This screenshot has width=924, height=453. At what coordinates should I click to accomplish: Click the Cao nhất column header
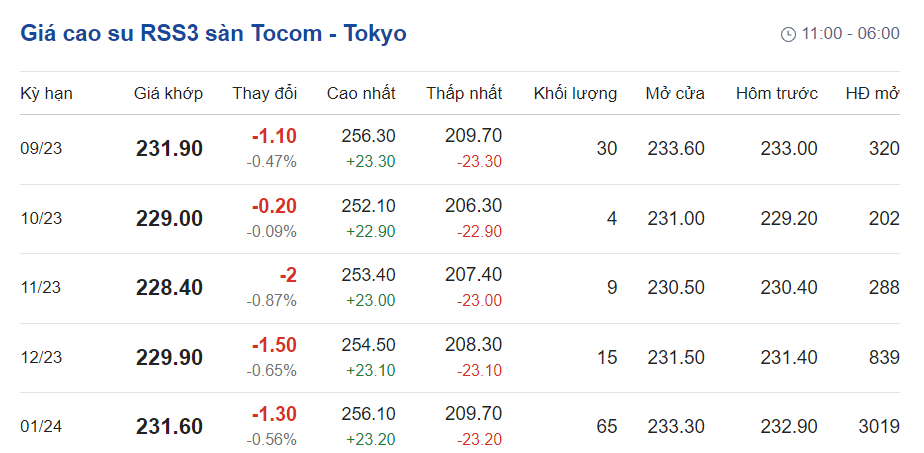361,94
